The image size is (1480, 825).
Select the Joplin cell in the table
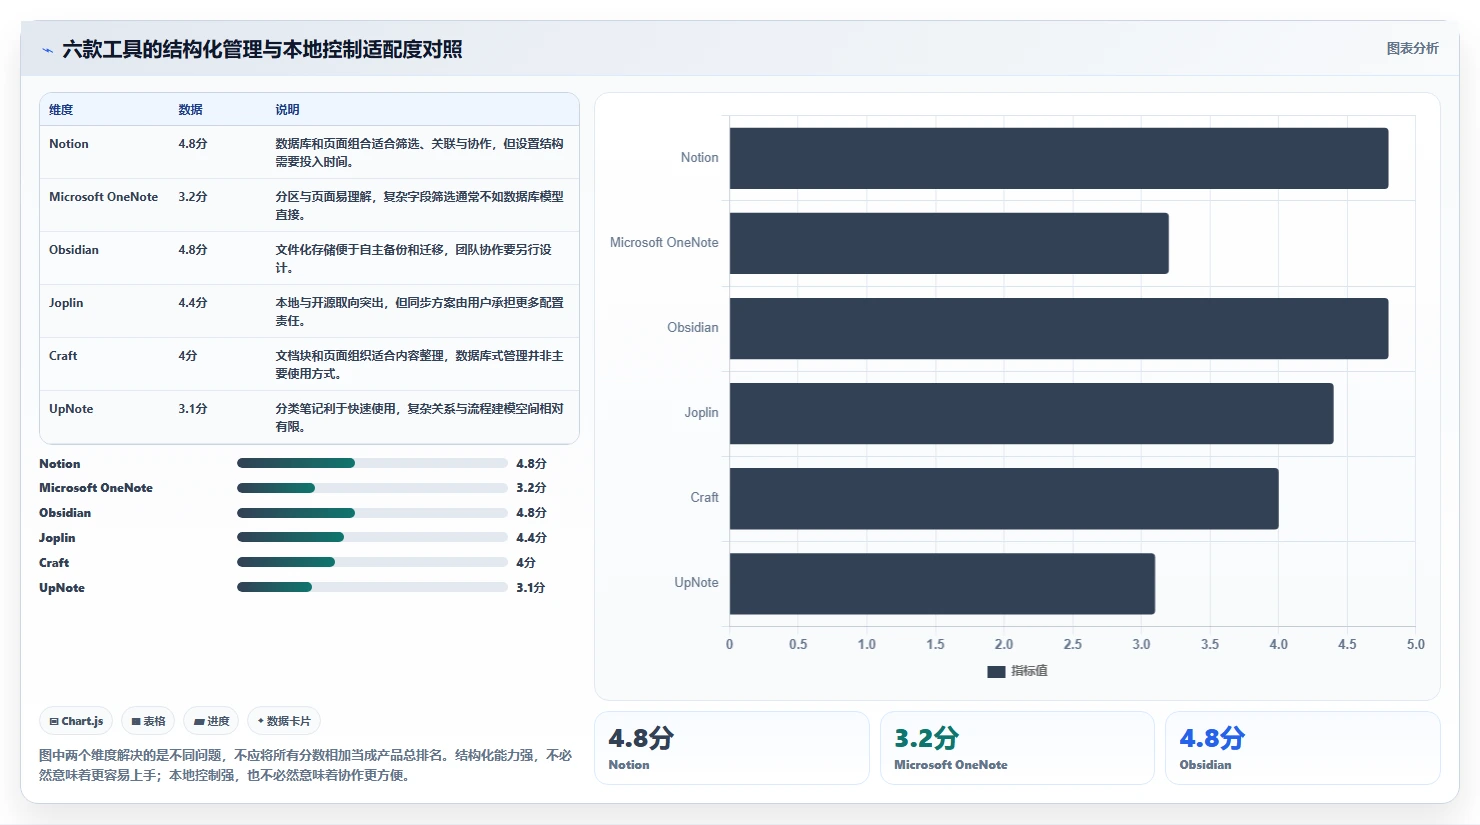click(66, 303)
